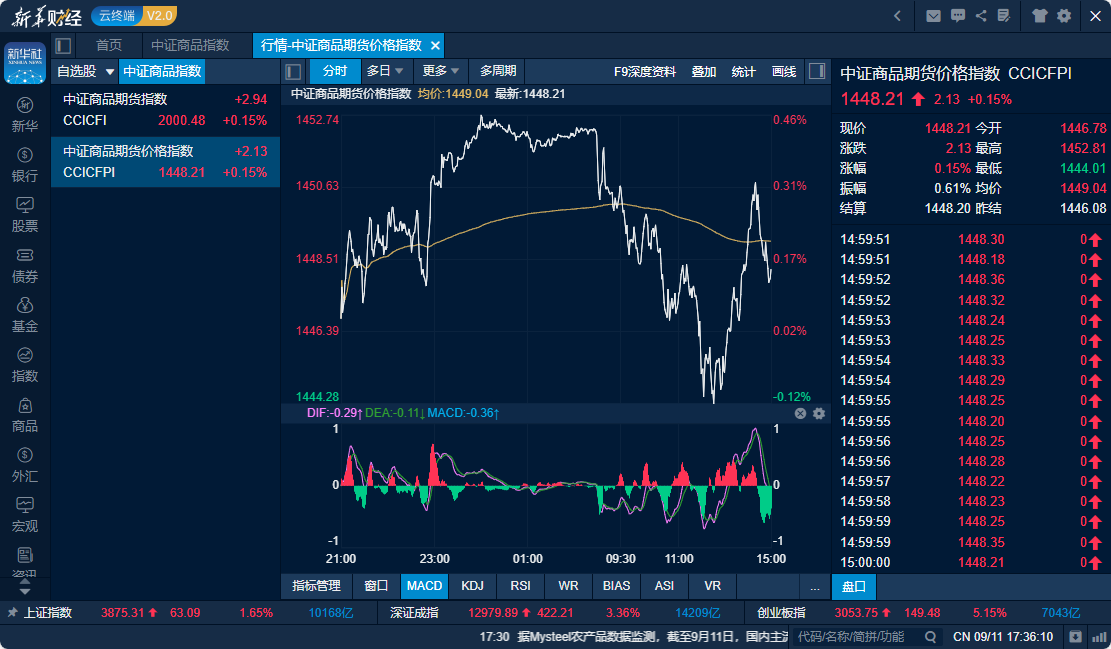Image resolution: width=1111 pixels, height=649 pixels.
Task: Open 基金 section in left sidebar
Action: pos(25,314)
